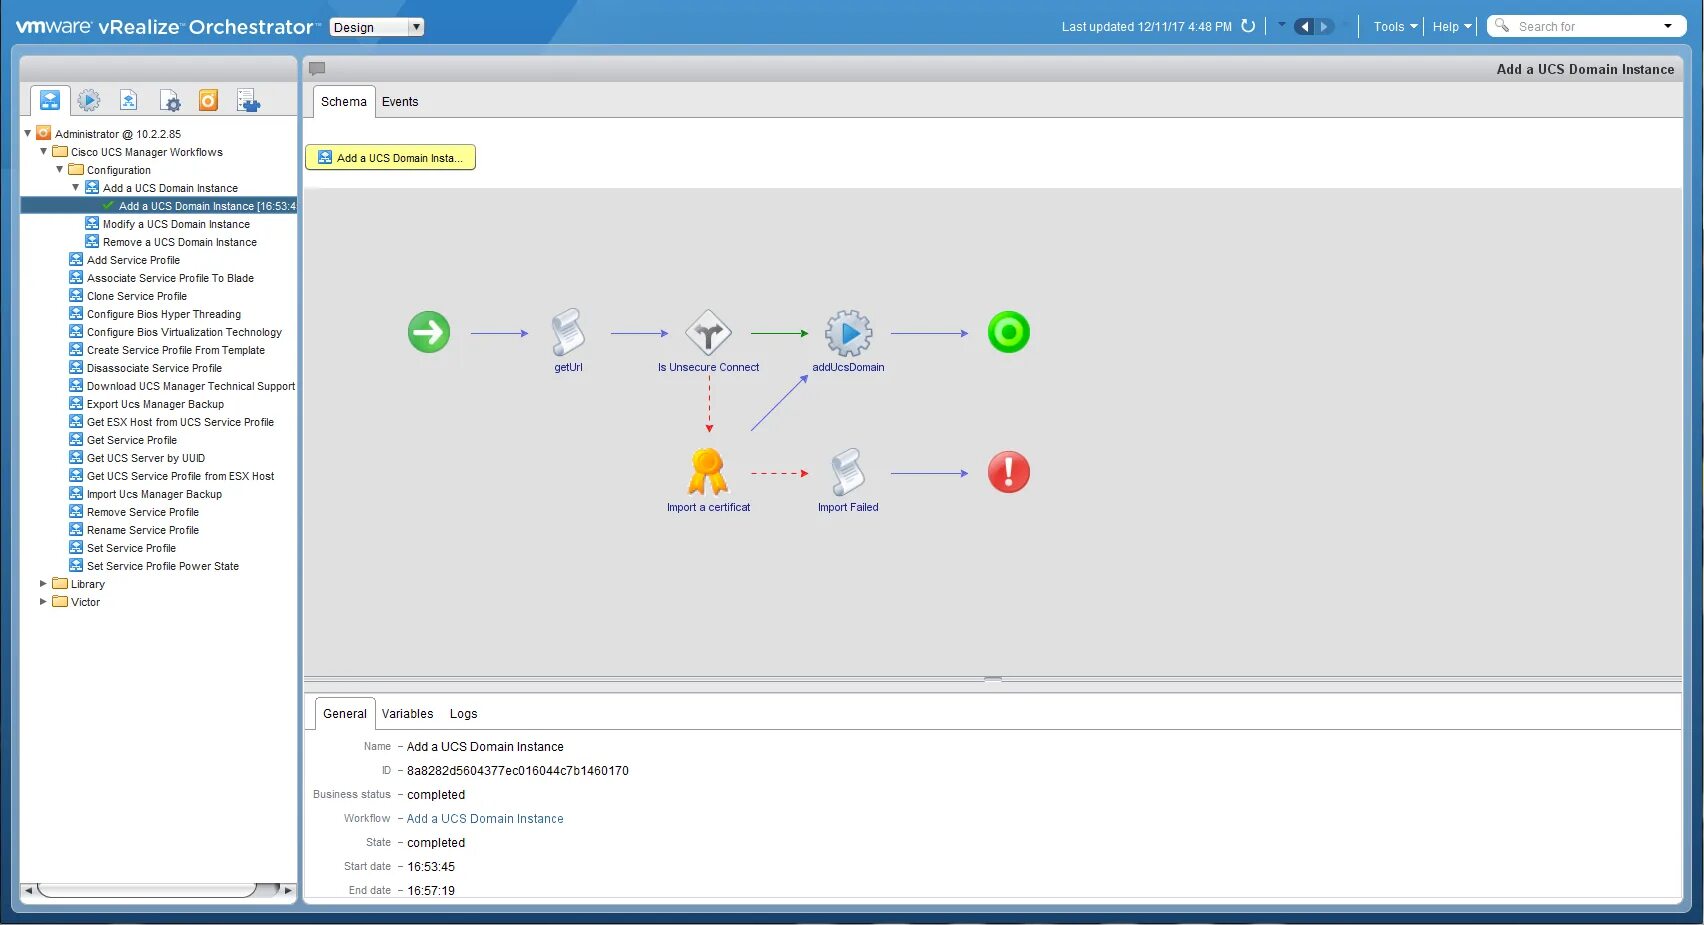The height and width of the screenshot is (925, 1704).
Task: Click the tree horizontal scrollbar right arrow
Action: pyautogui.click(x=288, y=890)
